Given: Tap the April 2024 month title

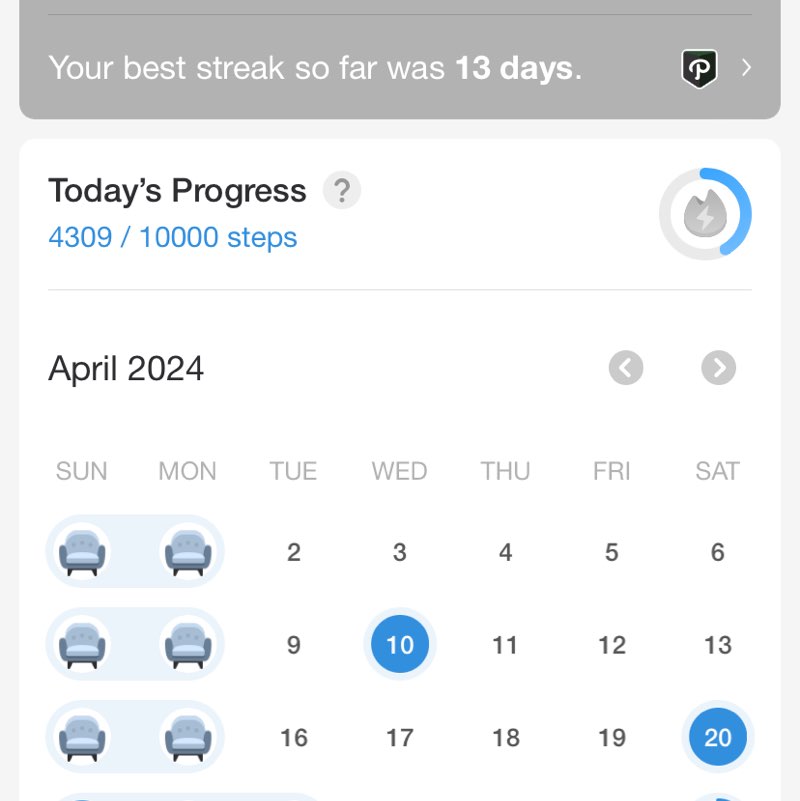Looking at the screenshot, I should [126, 369].
